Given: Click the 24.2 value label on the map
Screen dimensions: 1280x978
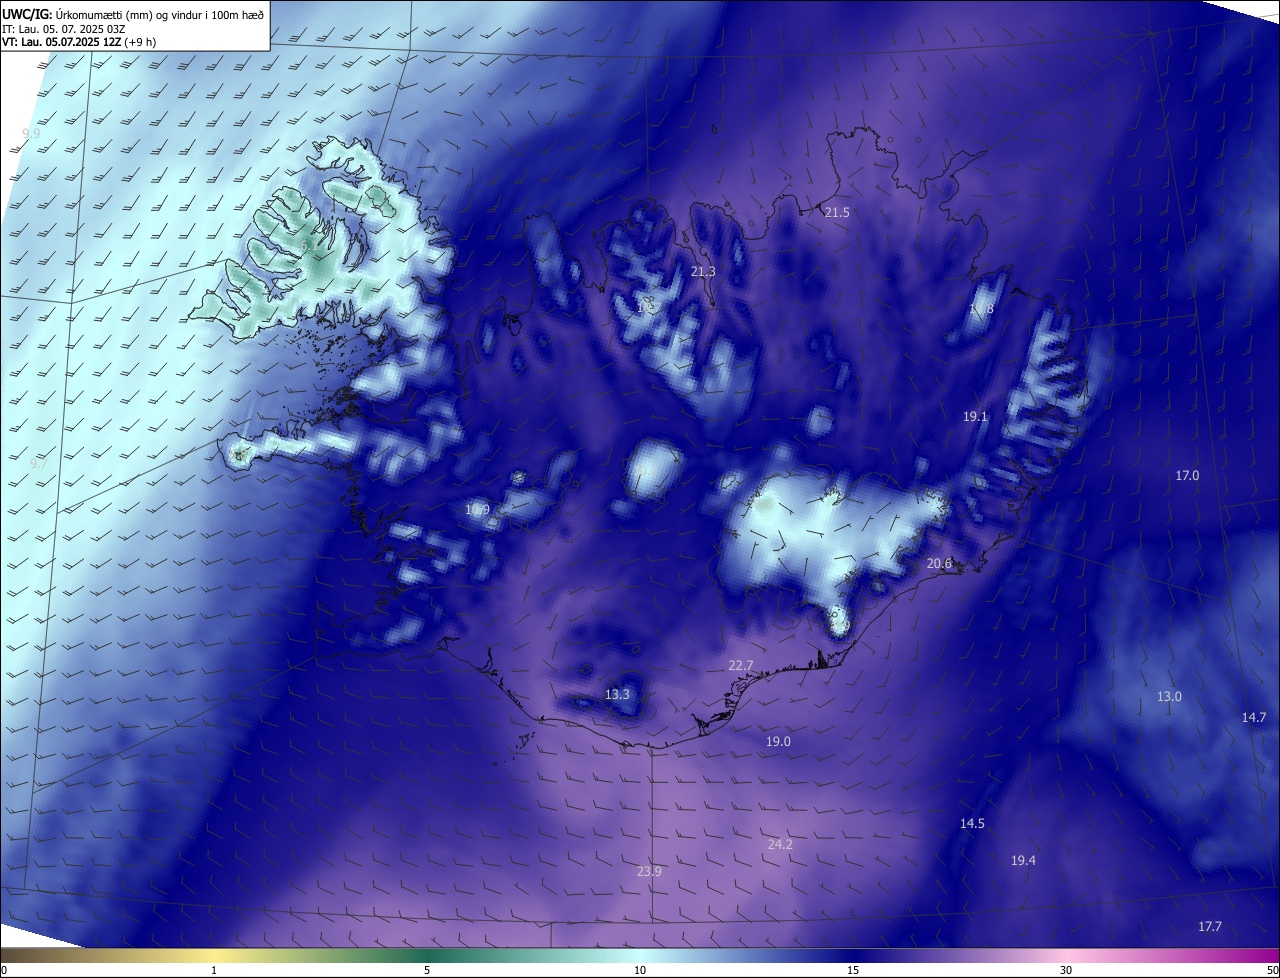Looking at the screenshot, I should (780, 845).
